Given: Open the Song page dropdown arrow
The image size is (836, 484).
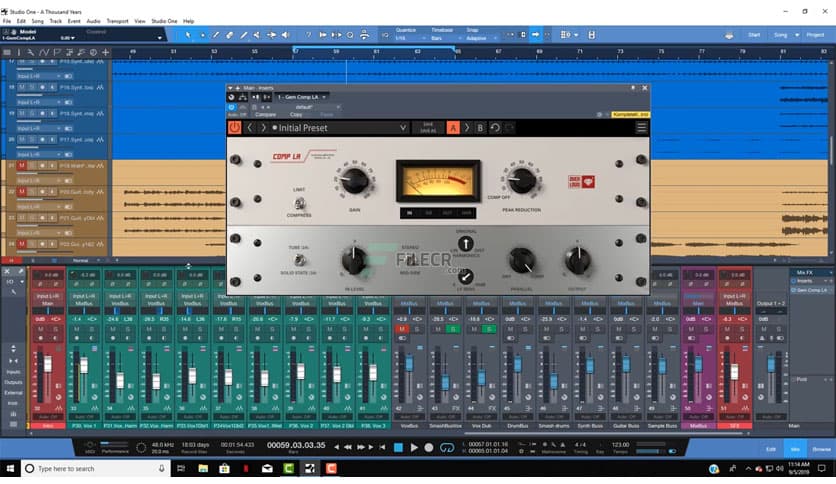Looking at the screenshot, I should tap(797, 35).
